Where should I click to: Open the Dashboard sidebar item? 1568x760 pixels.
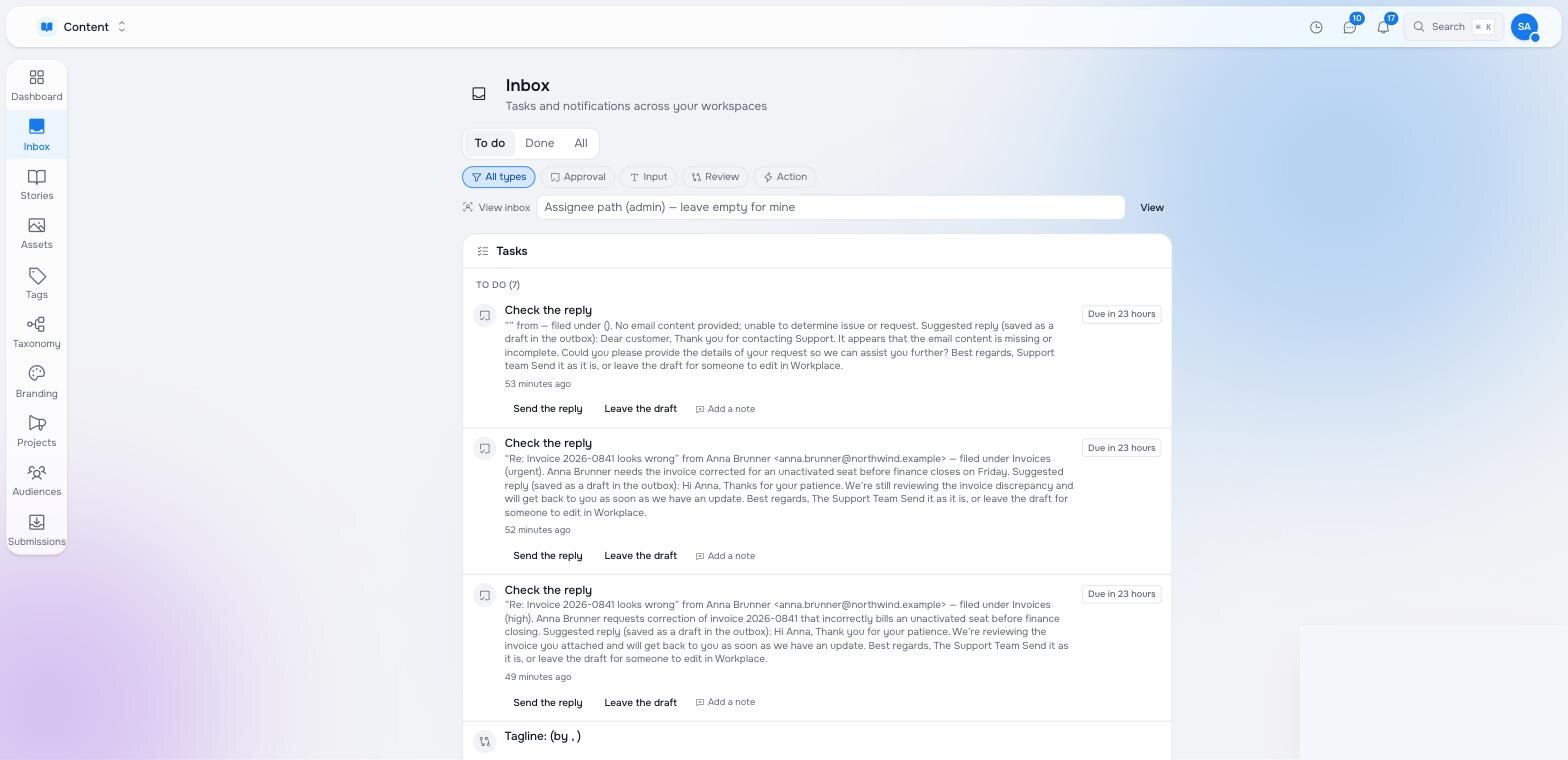pyautogui.click(x=37, y=86)
